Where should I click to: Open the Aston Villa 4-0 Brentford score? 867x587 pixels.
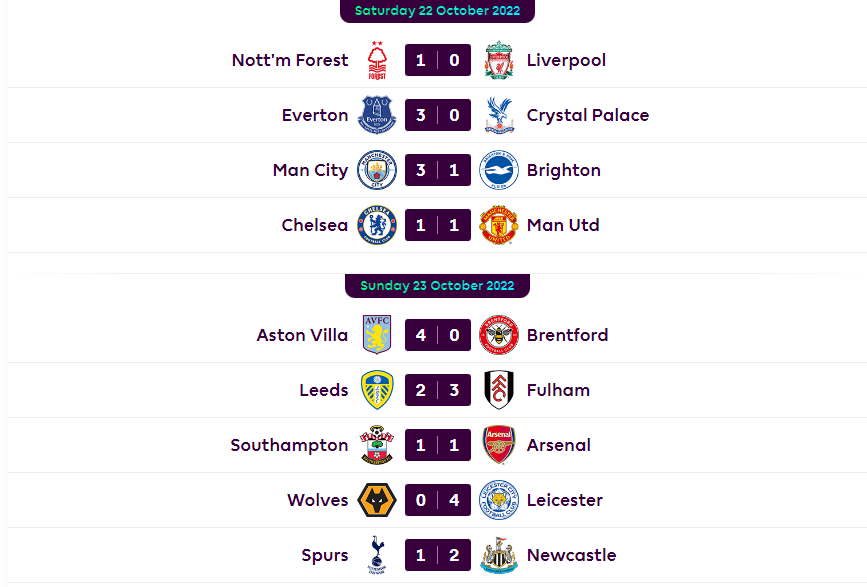point(437,335)
